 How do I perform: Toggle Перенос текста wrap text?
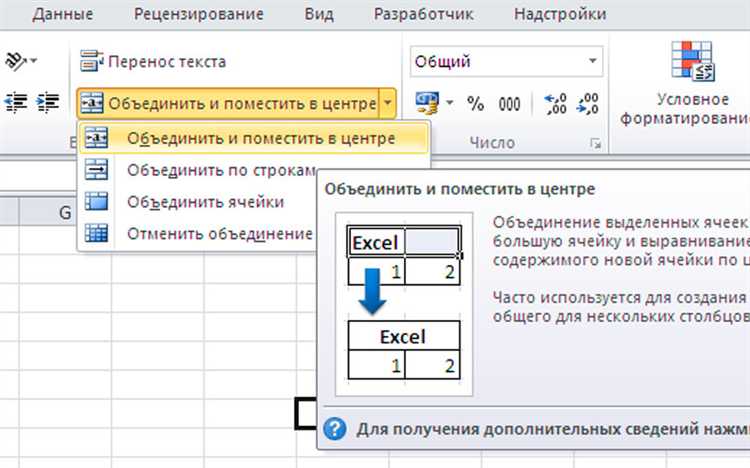[153, 62]
